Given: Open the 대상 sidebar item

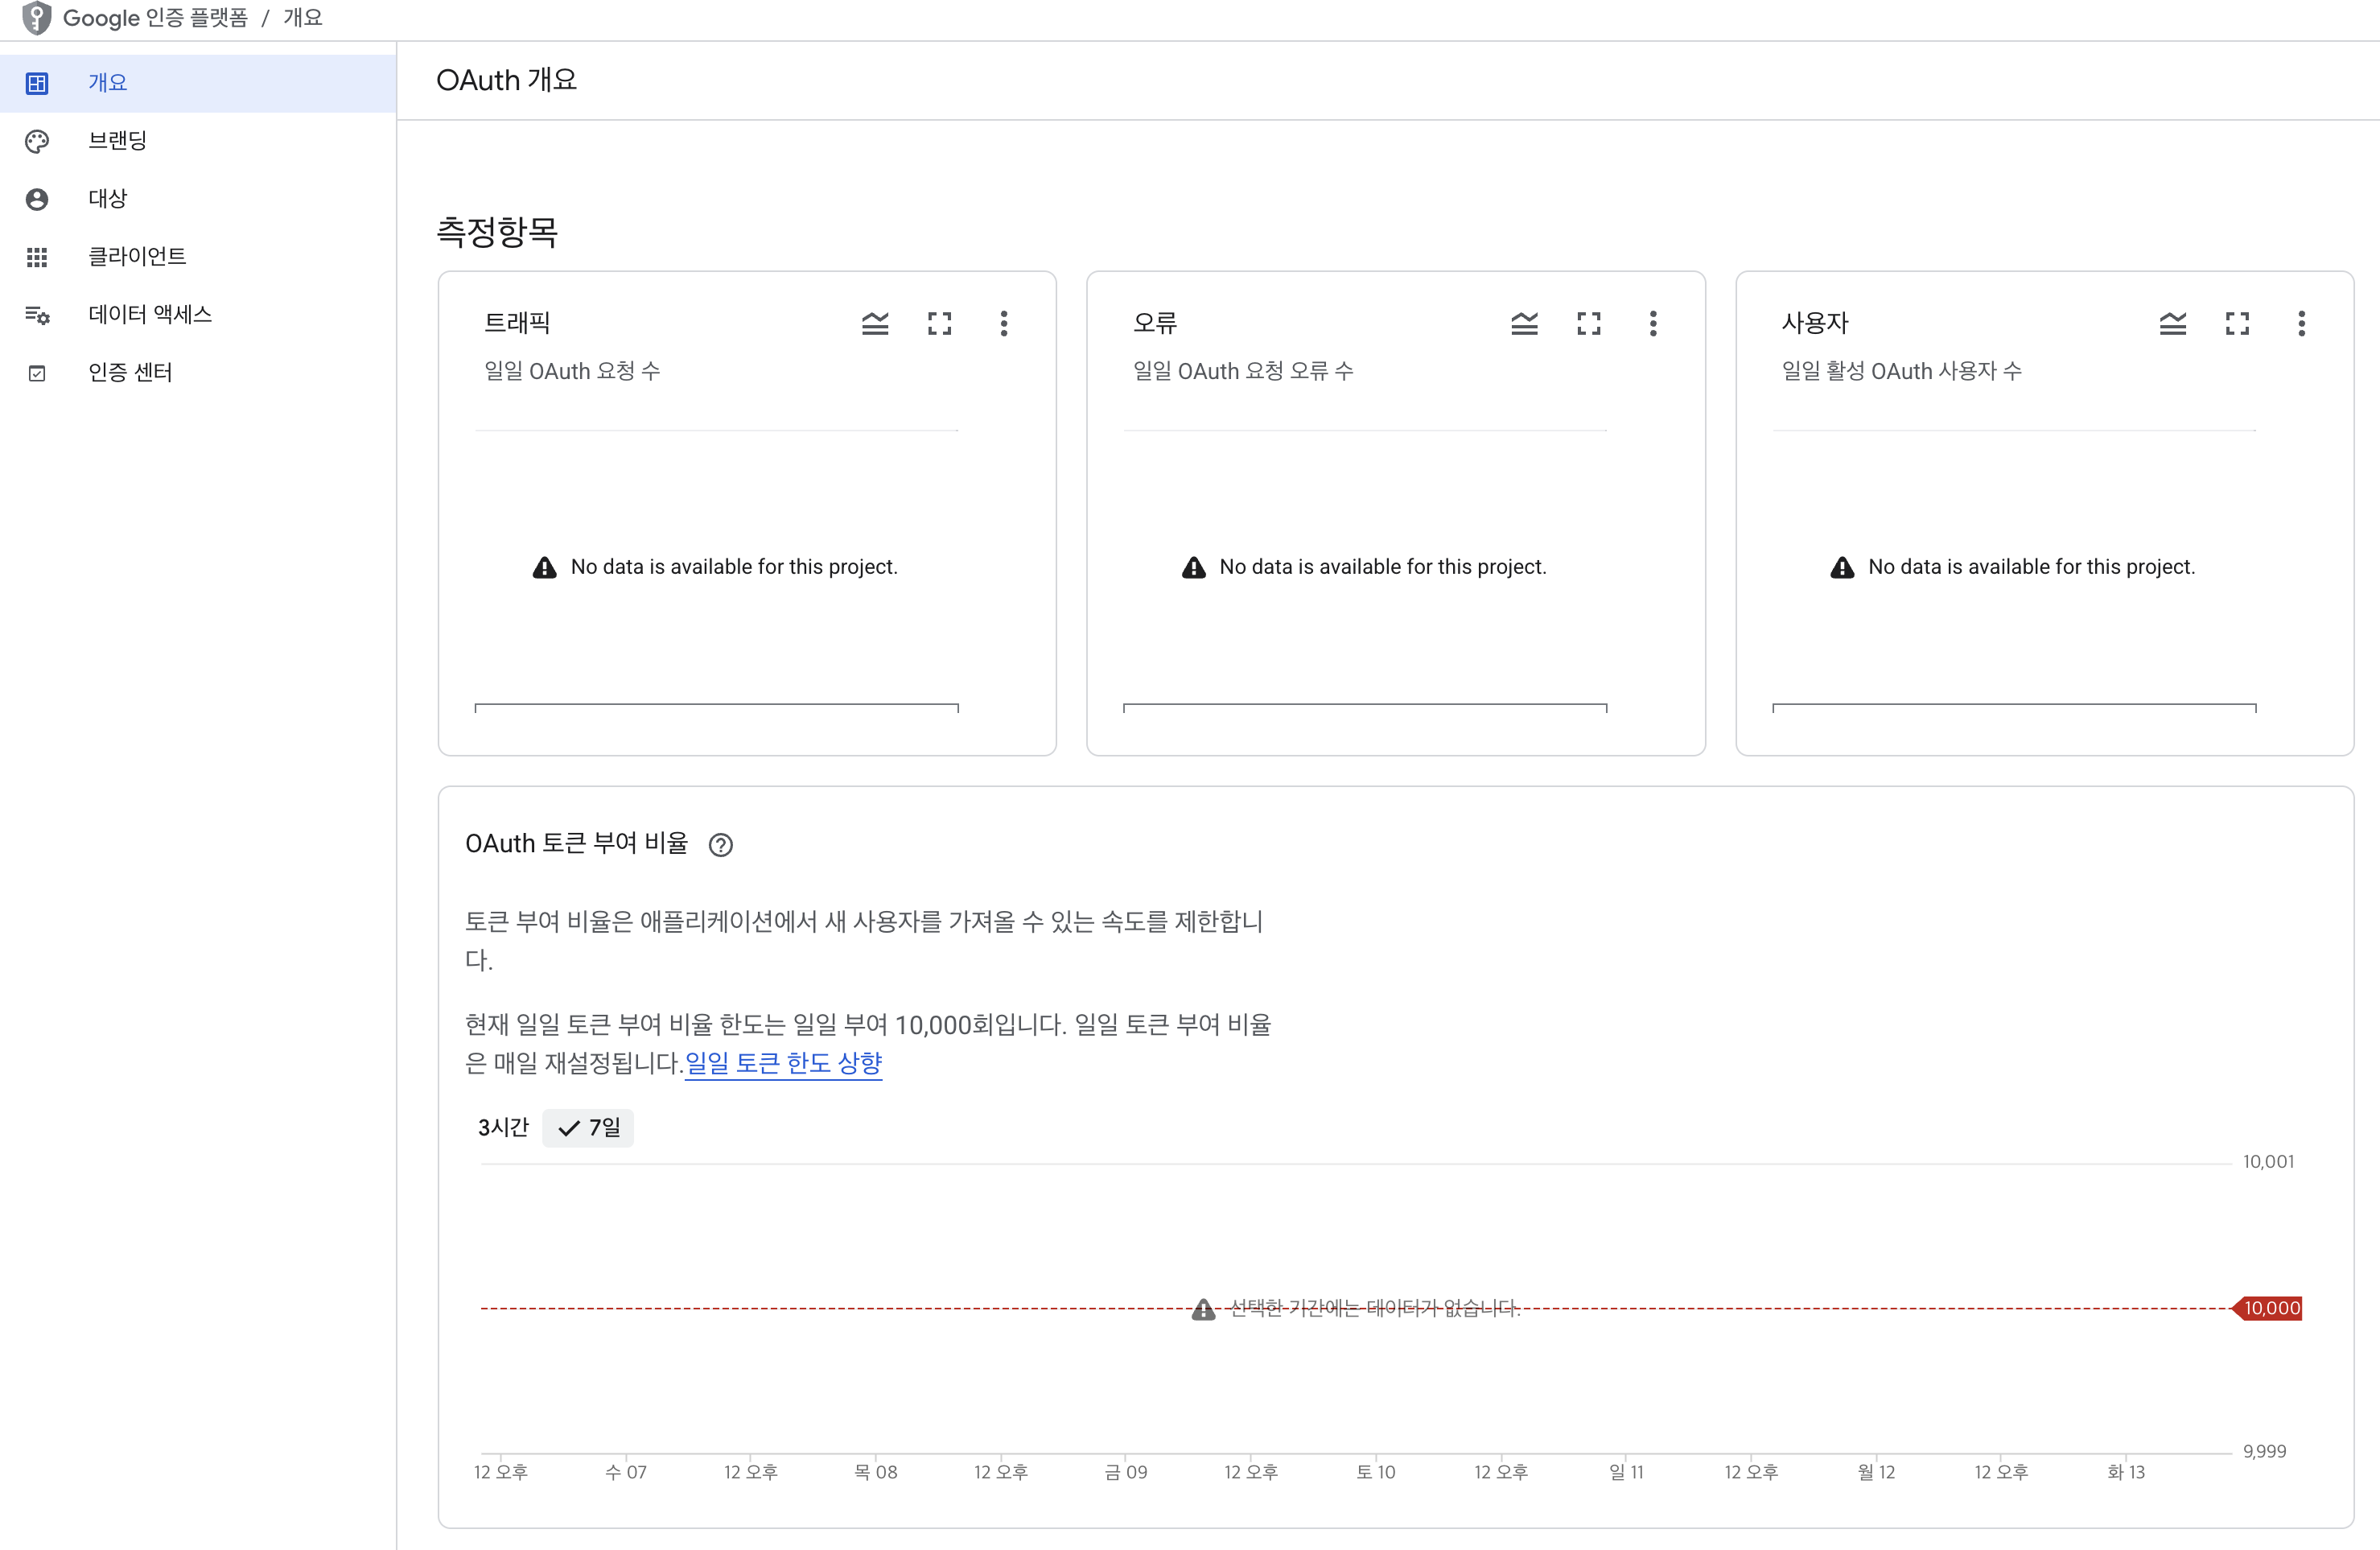Looking at the screenshot, I should pyautogui.click(x=198, y=199).
